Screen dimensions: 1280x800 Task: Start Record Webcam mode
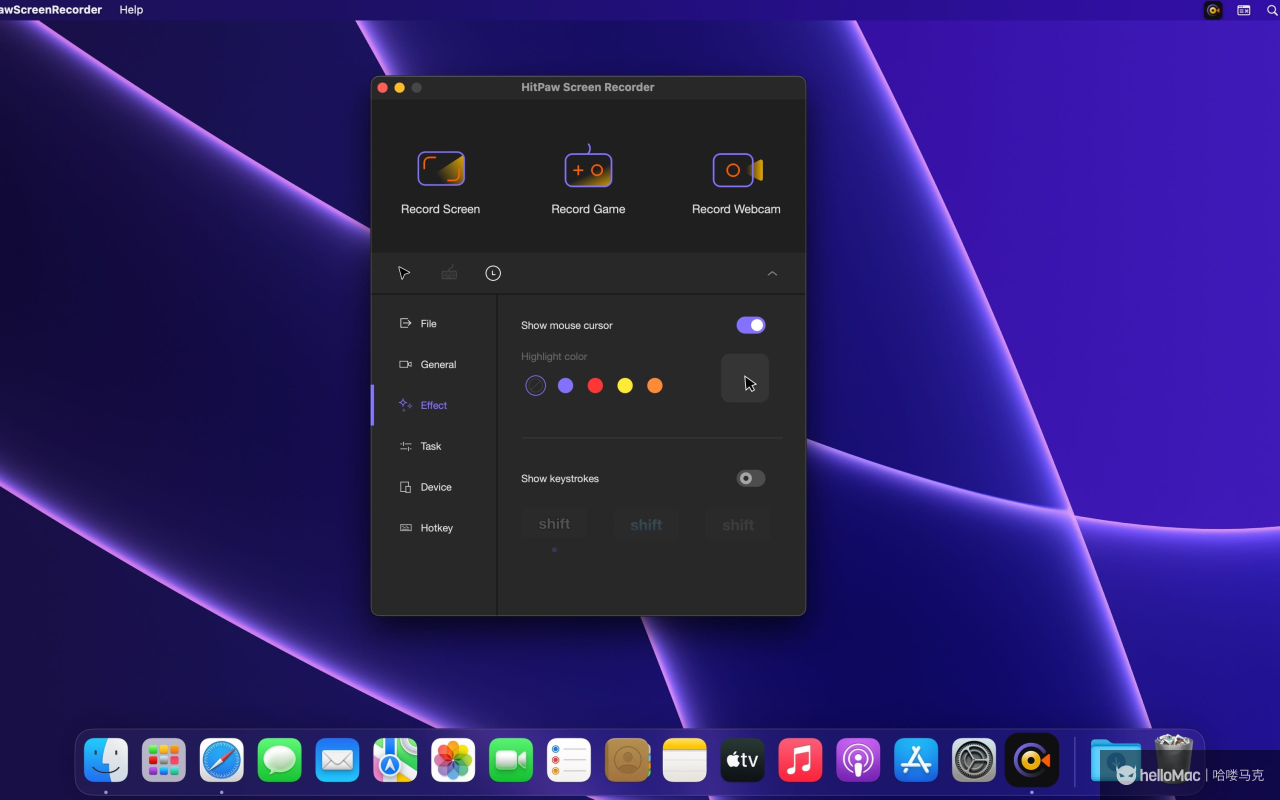pyautogui.click(x=736, y=182)
